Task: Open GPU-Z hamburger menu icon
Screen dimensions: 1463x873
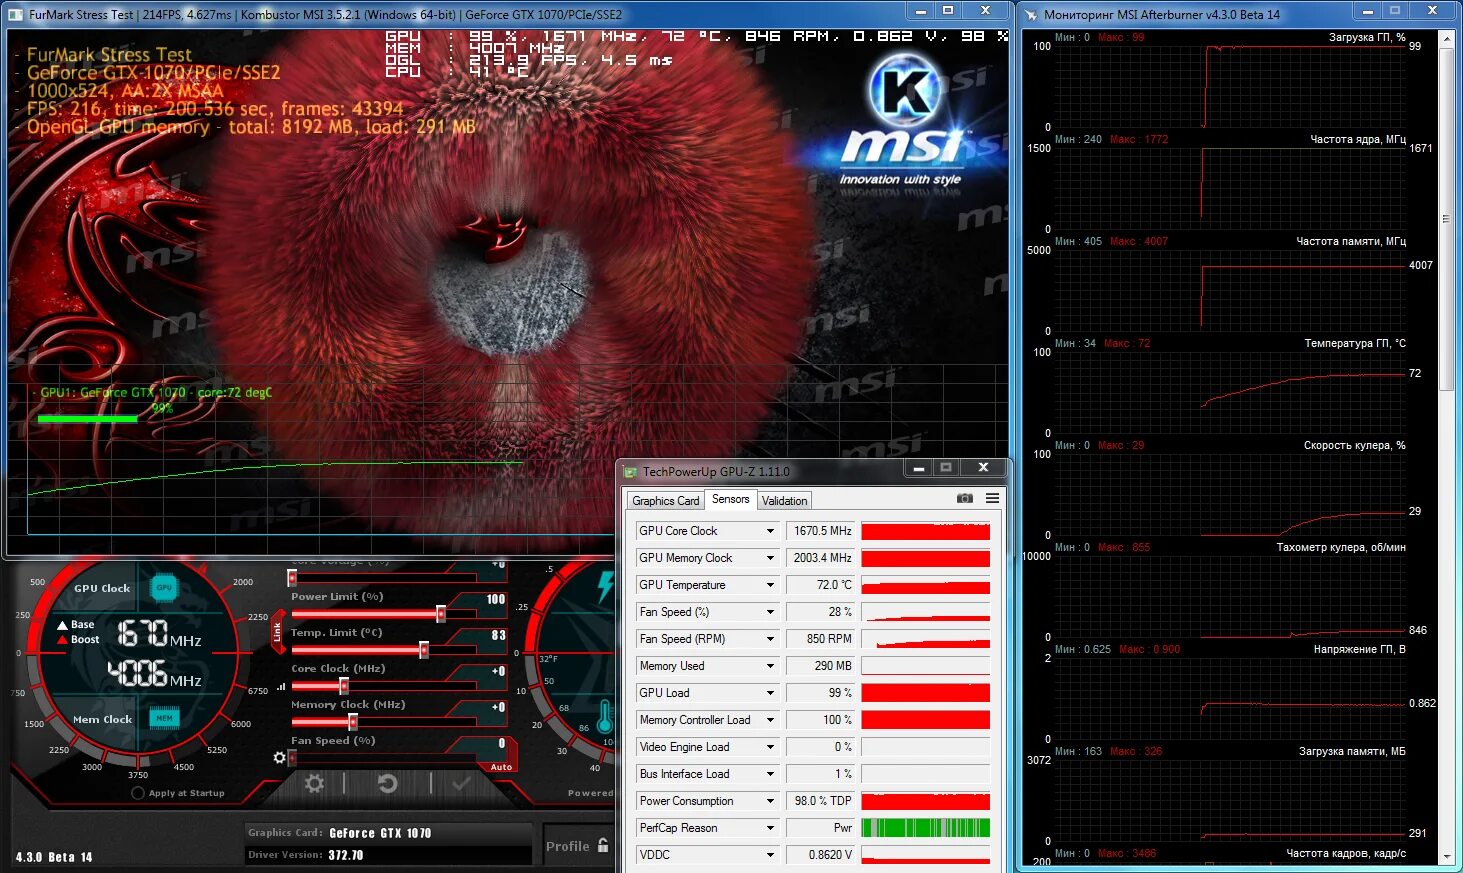Action: (x=992, y=498)
